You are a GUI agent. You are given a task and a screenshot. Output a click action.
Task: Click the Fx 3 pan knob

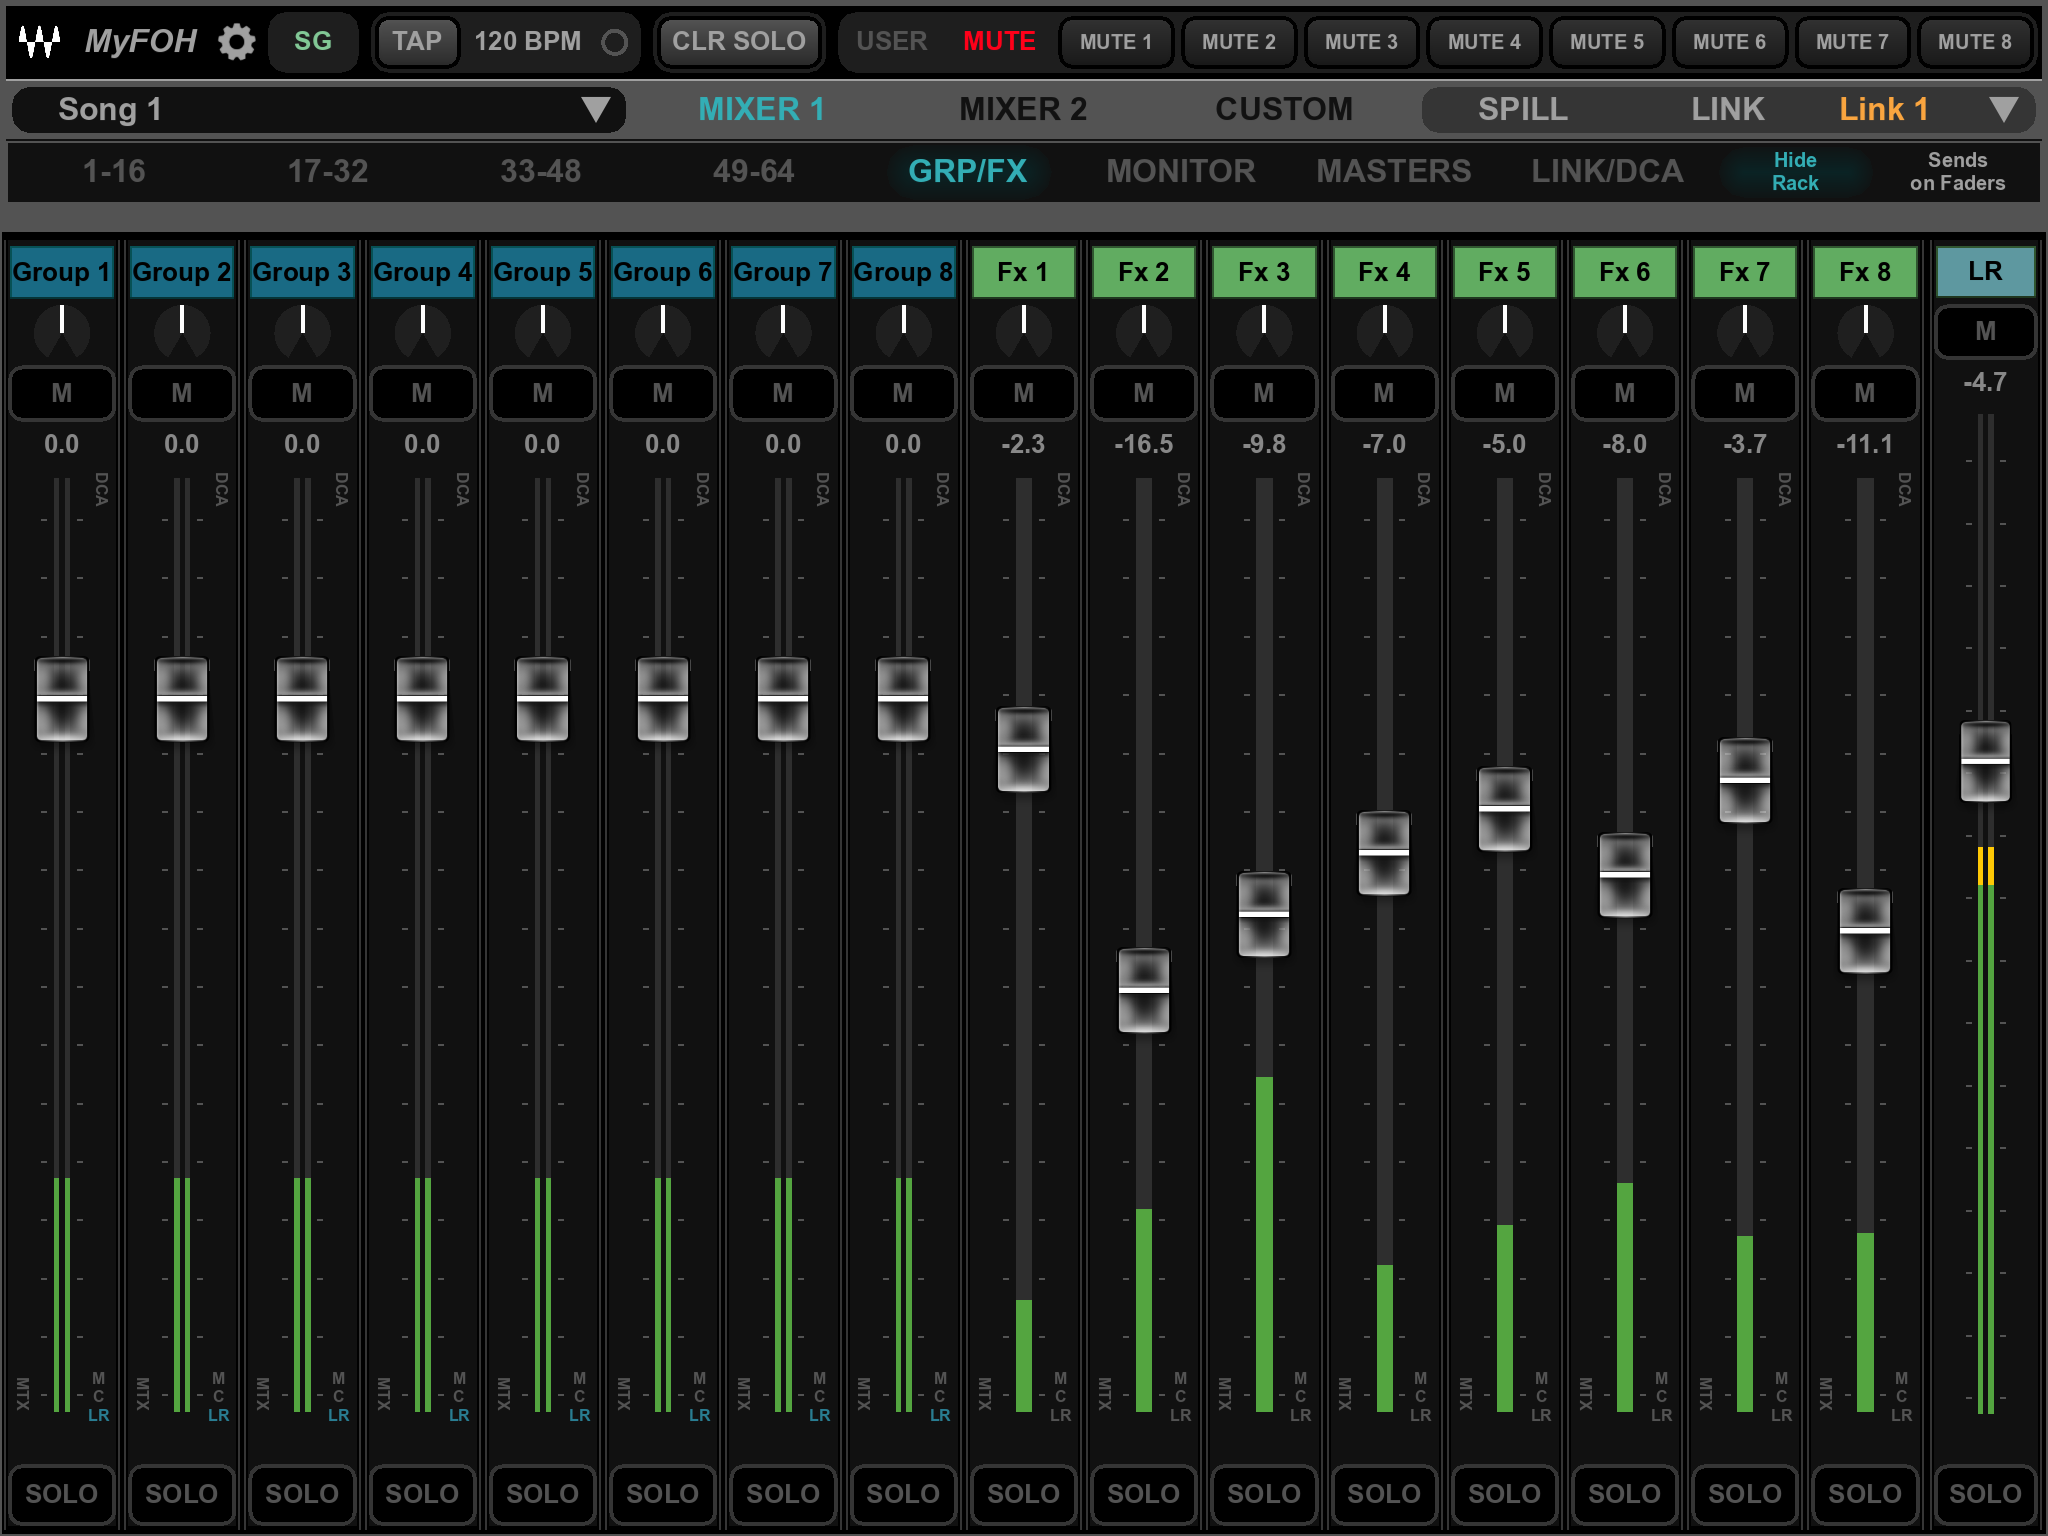tap(1264, 330)
